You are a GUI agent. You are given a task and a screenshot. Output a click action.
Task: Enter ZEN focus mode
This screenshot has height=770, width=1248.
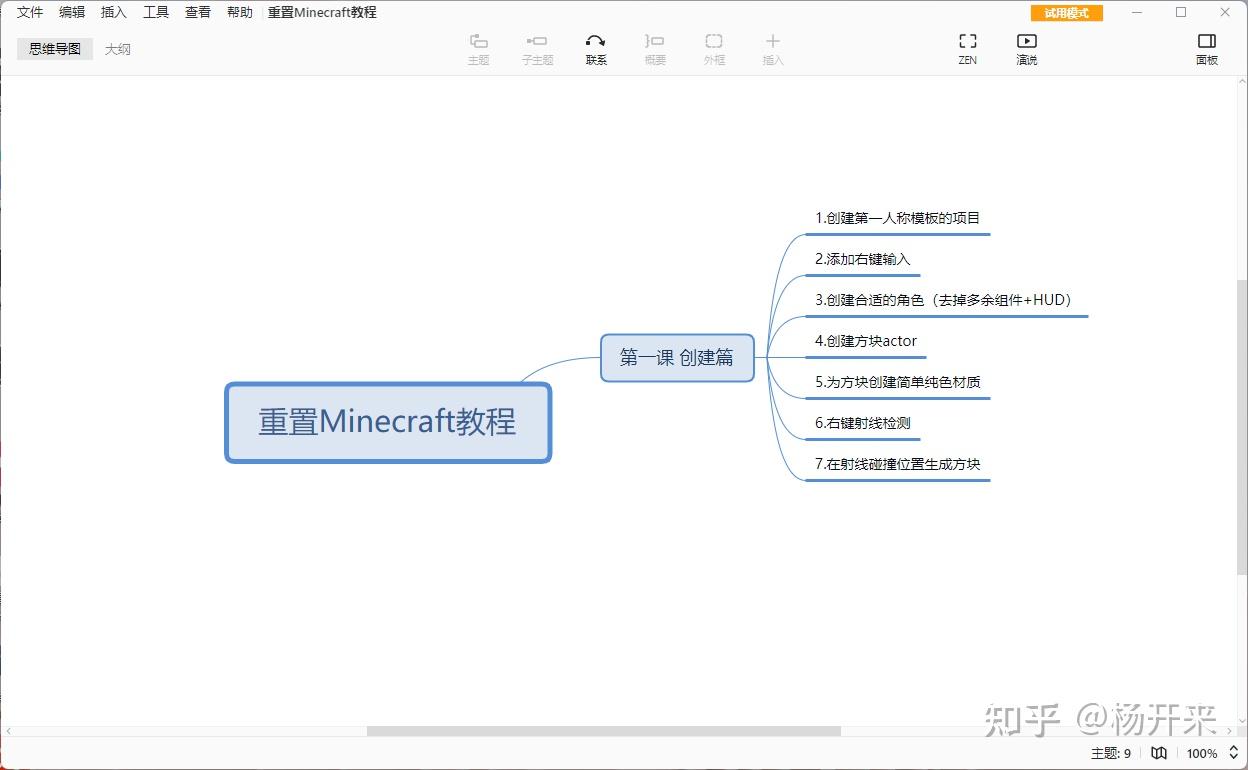966,47
